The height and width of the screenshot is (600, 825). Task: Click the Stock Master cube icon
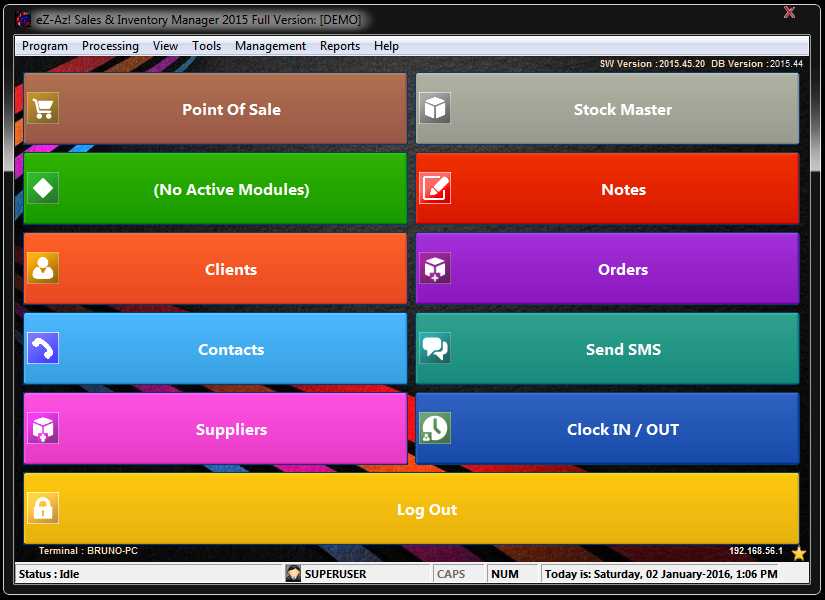[436, 107]
